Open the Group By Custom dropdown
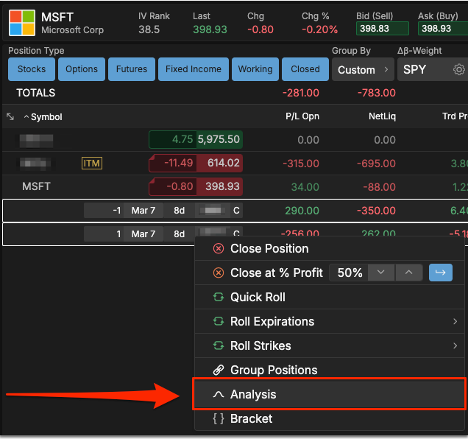 coord(363,70)
